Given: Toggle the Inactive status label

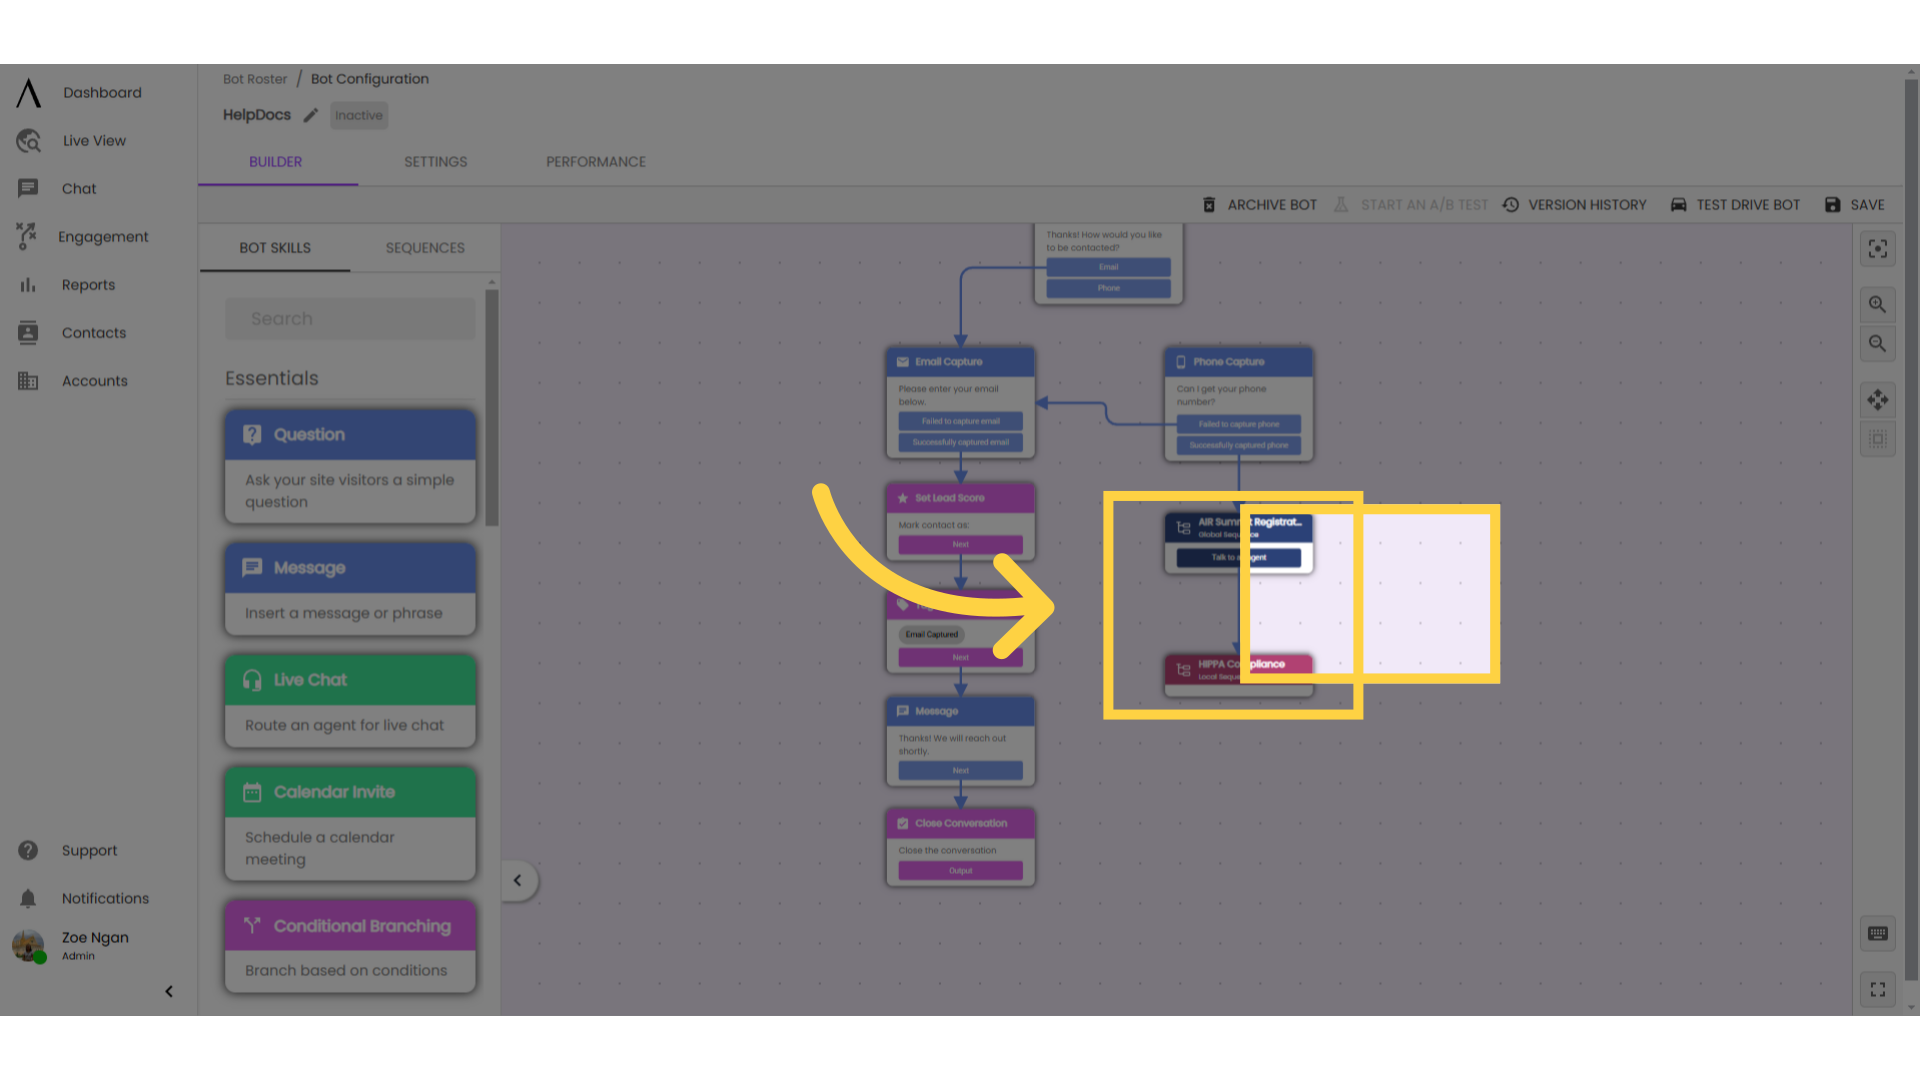Looking at the screenshot, I should [359, 115].
